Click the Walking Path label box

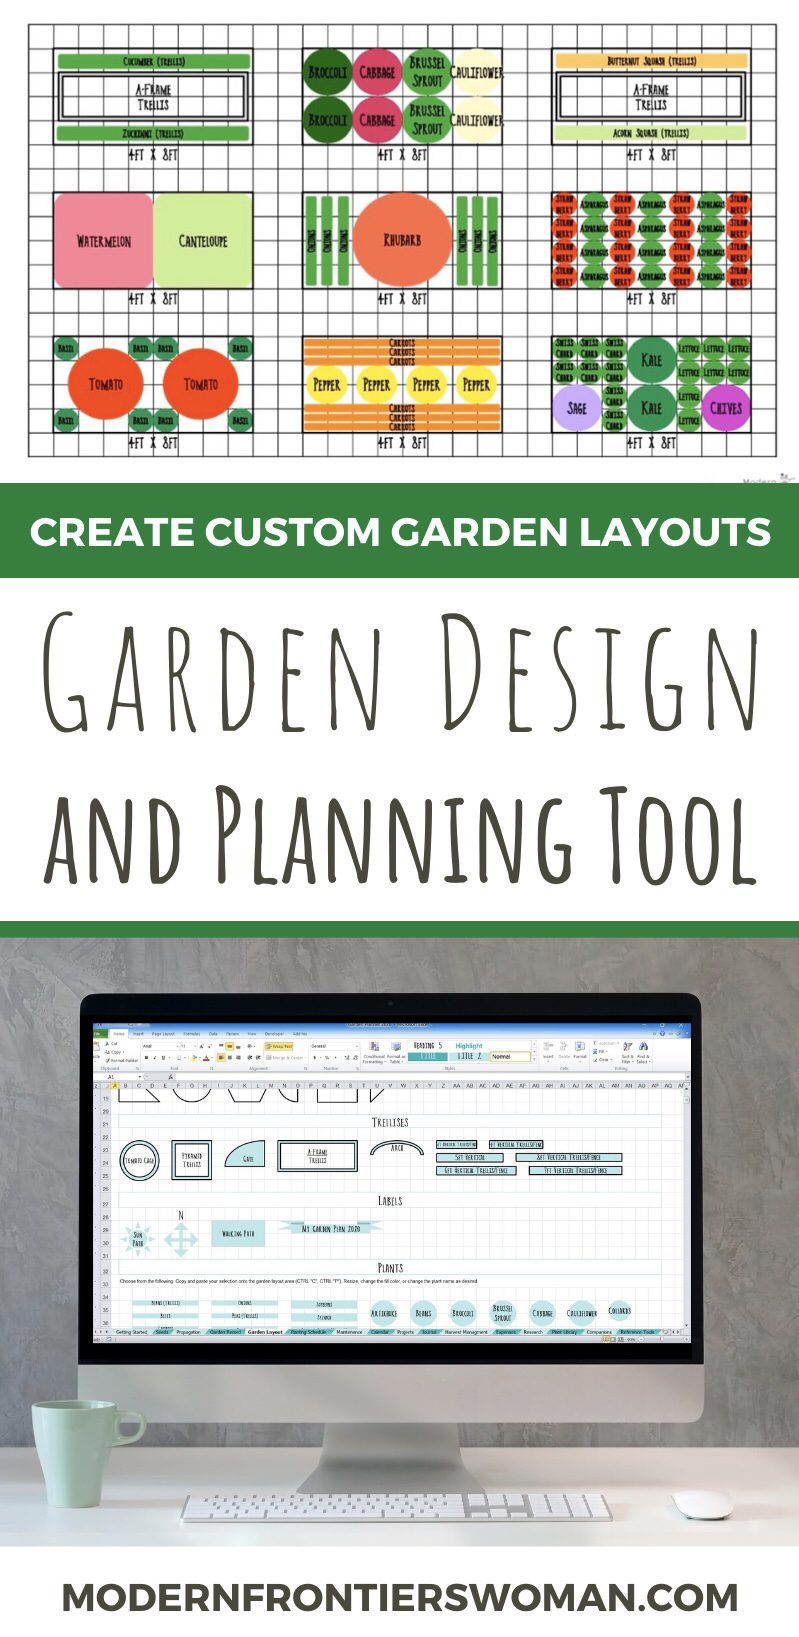238,1234
